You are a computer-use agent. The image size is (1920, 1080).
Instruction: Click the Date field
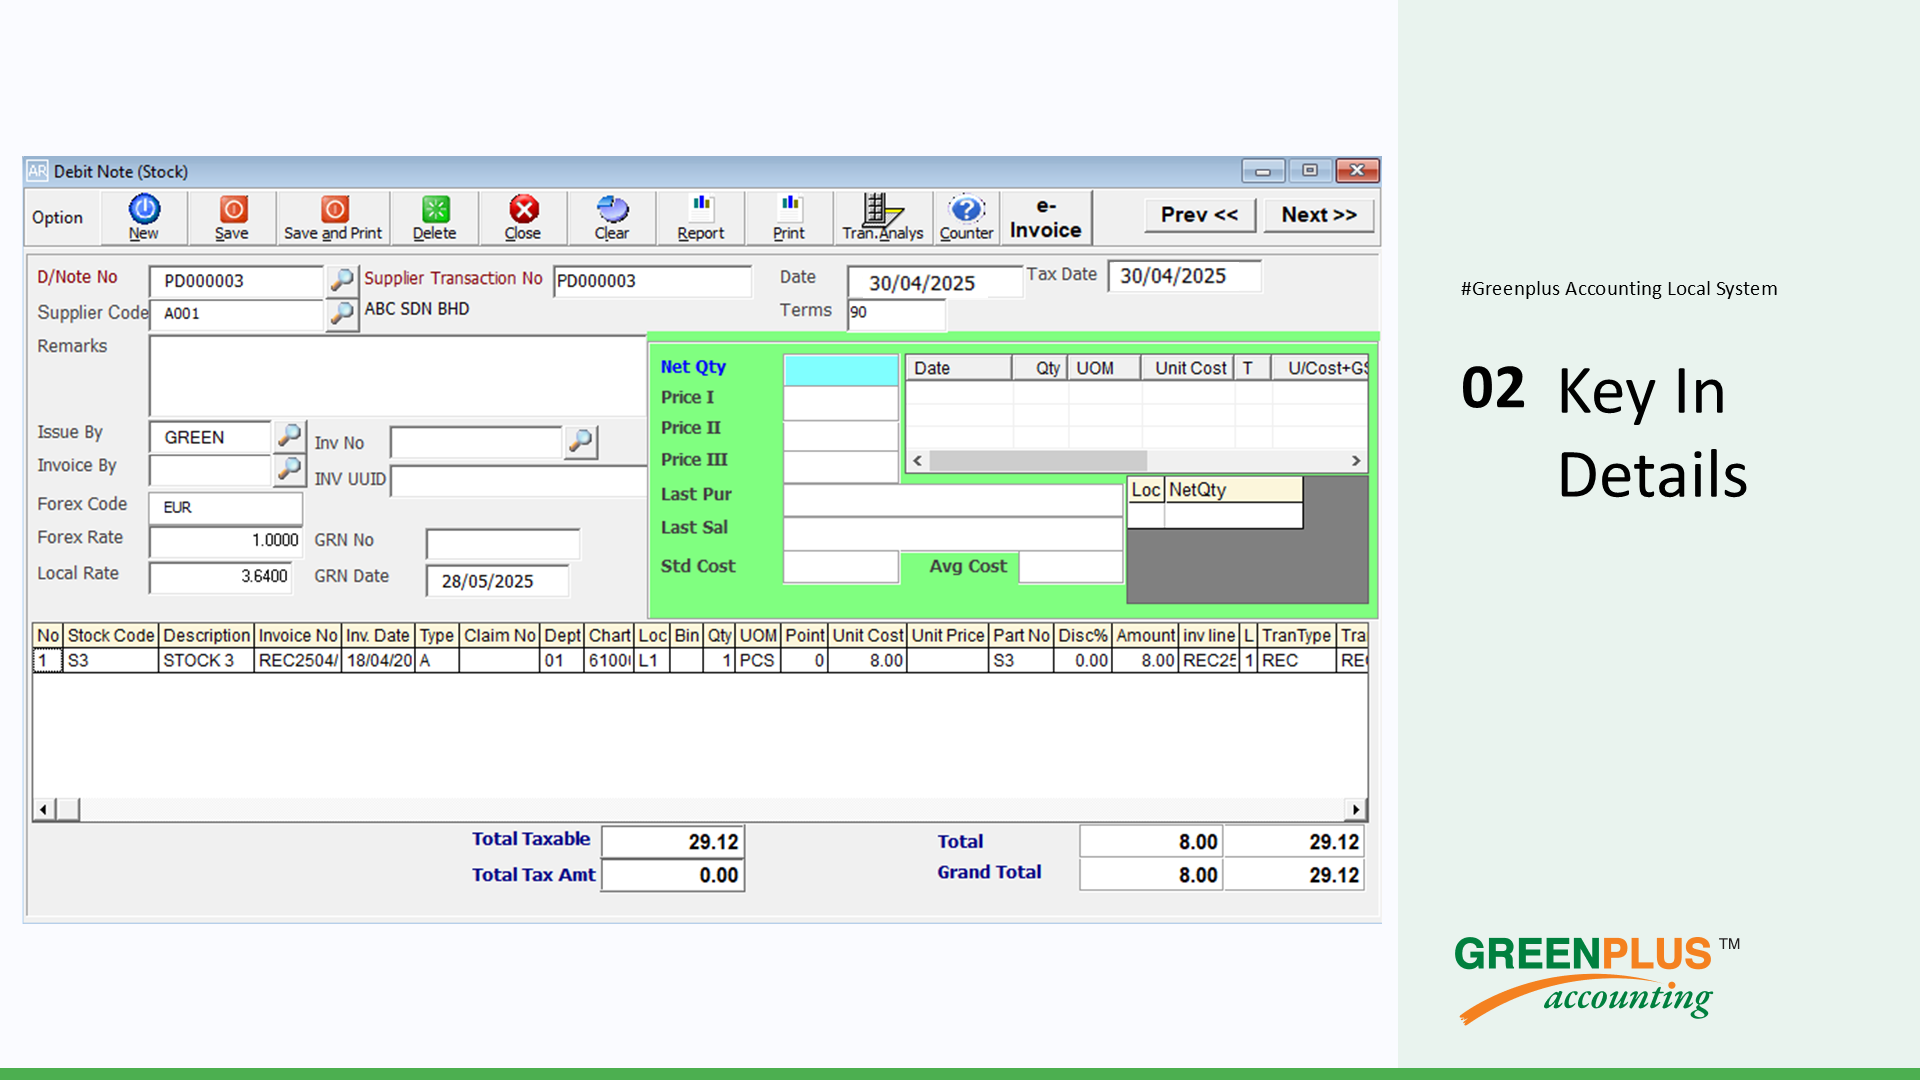coord(935,283)
